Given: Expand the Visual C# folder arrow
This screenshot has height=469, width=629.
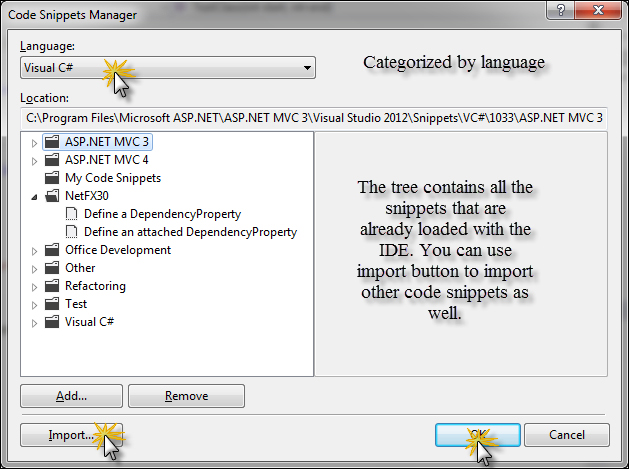Looking at the screenshot, I should [34, 323].
